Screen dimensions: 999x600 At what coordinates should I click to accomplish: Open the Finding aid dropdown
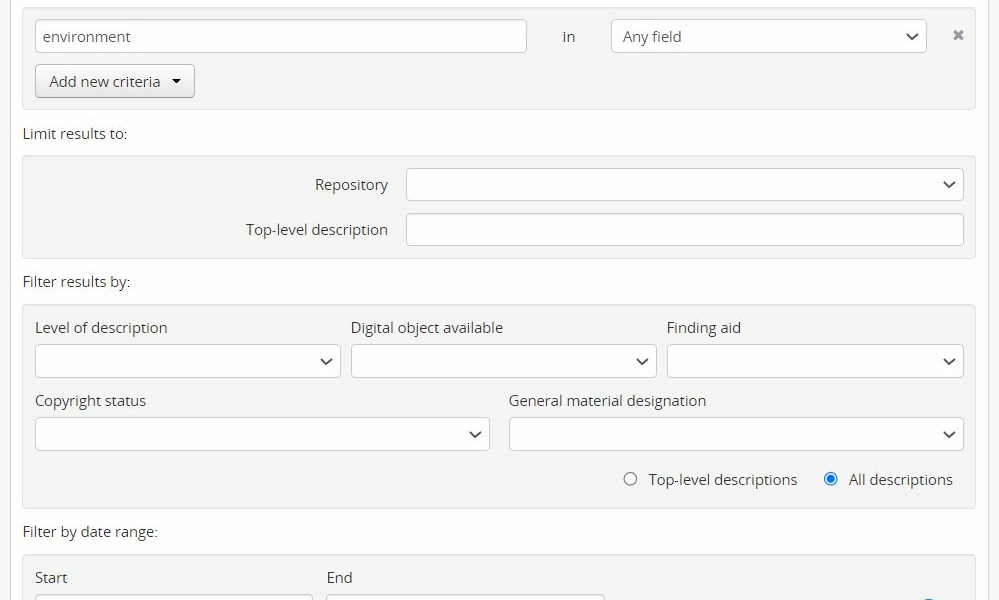[814, 361]
